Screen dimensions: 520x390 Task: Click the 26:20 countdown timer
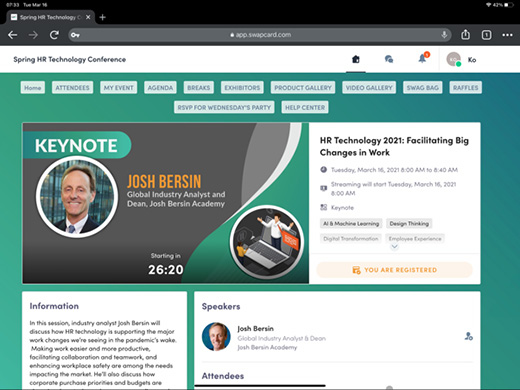point(166,270)
